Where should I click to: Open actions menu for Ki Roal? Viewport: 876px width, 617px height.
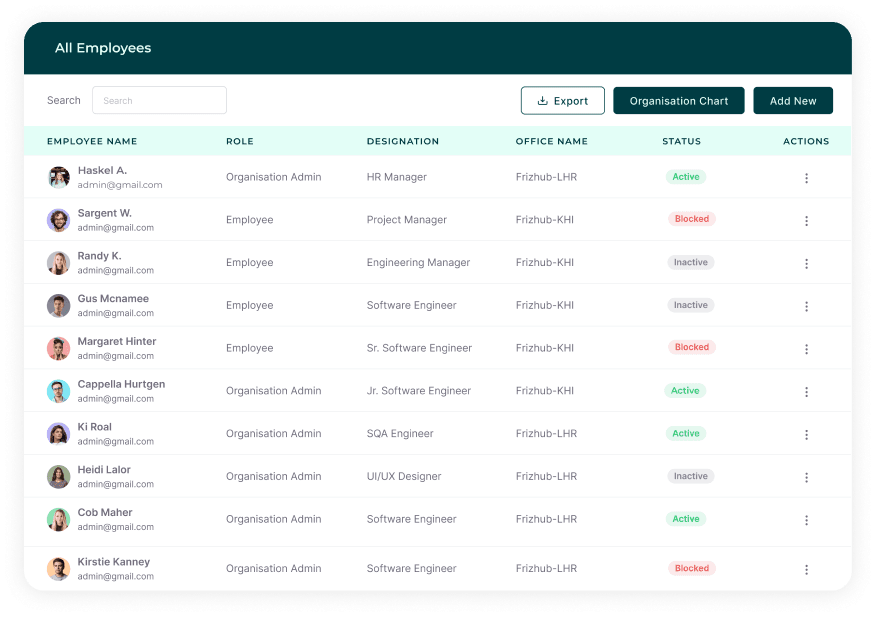(x=806, y=435)
